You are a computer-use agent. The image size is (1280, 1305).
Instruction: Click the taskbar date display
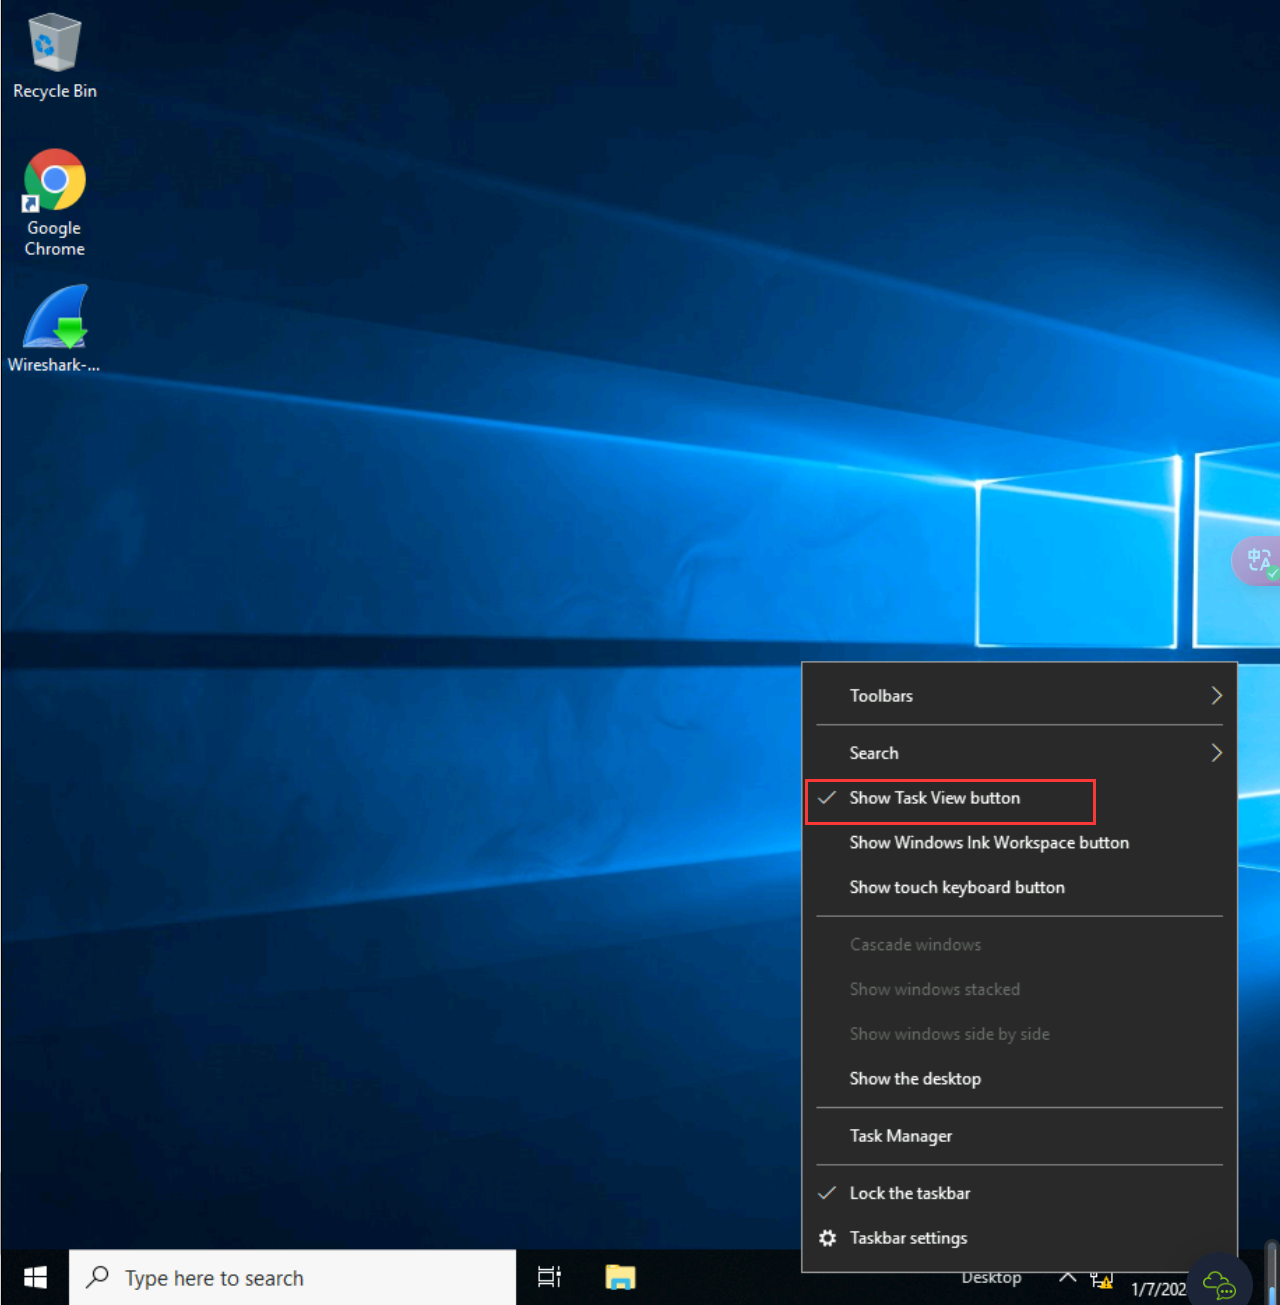(x=1158, y=1289)
